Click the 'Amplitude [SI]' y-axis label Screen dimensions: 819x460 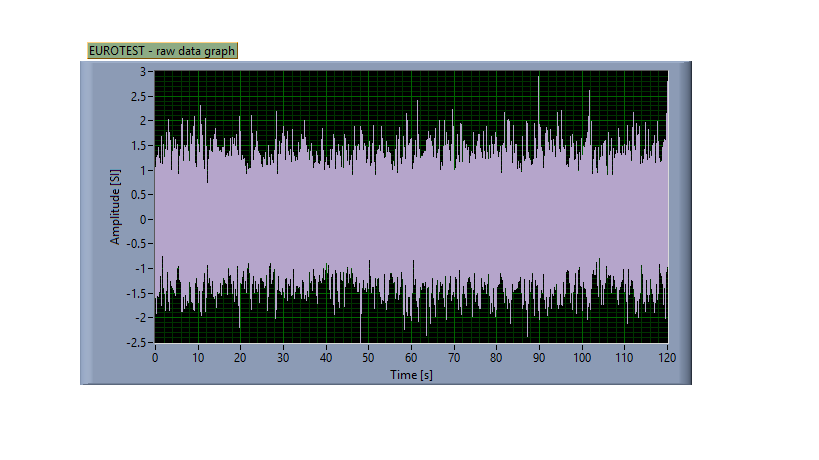point(115,207)
